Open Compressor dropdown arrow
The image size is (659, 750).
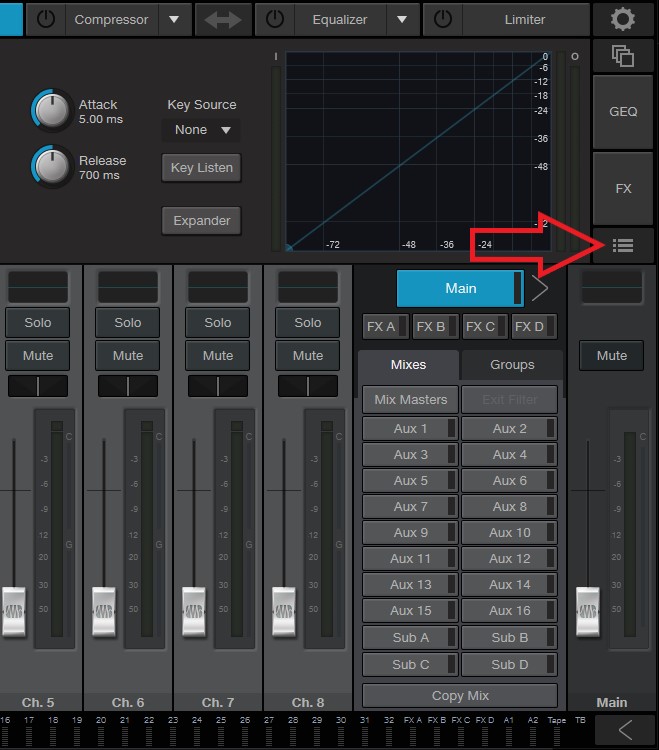175,20
